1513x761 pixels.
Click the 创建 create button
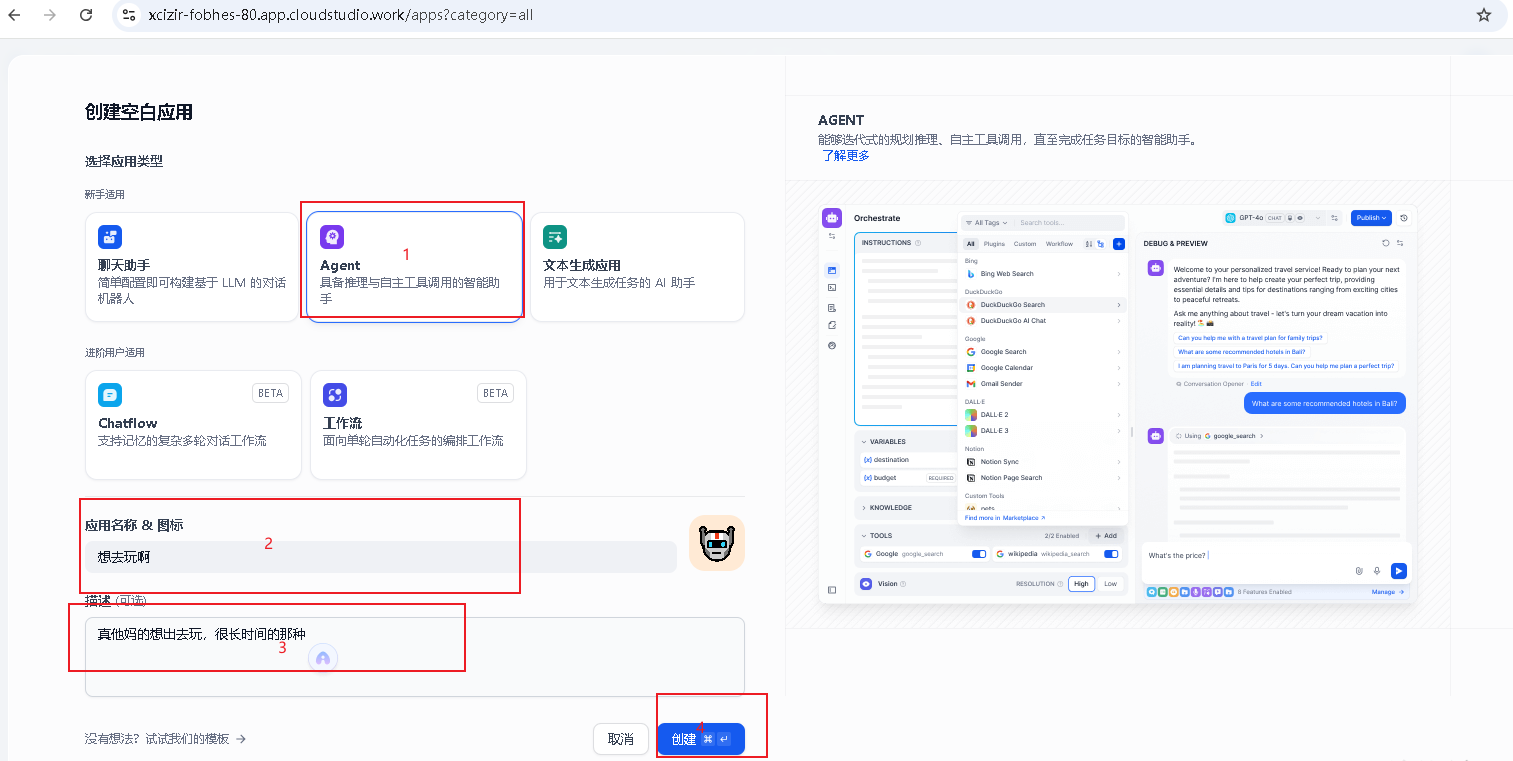(x=700, y=739)
